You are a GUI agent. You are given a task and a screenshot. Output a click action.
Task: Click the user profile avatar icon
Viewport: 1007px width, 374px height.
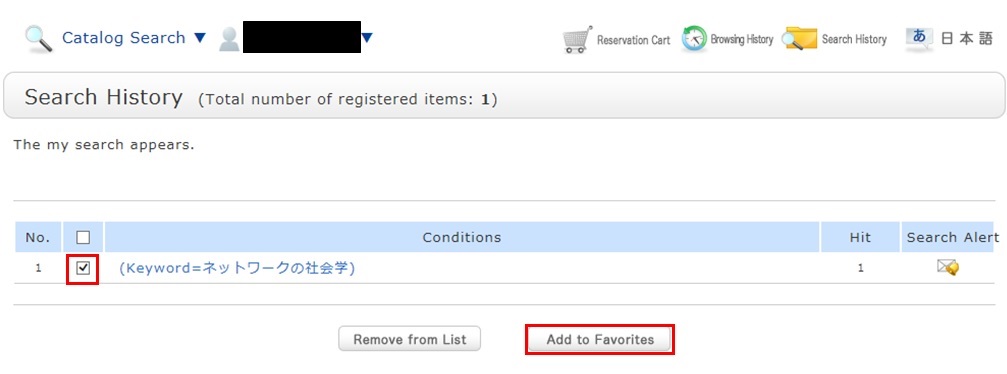[x=229, y=39]
